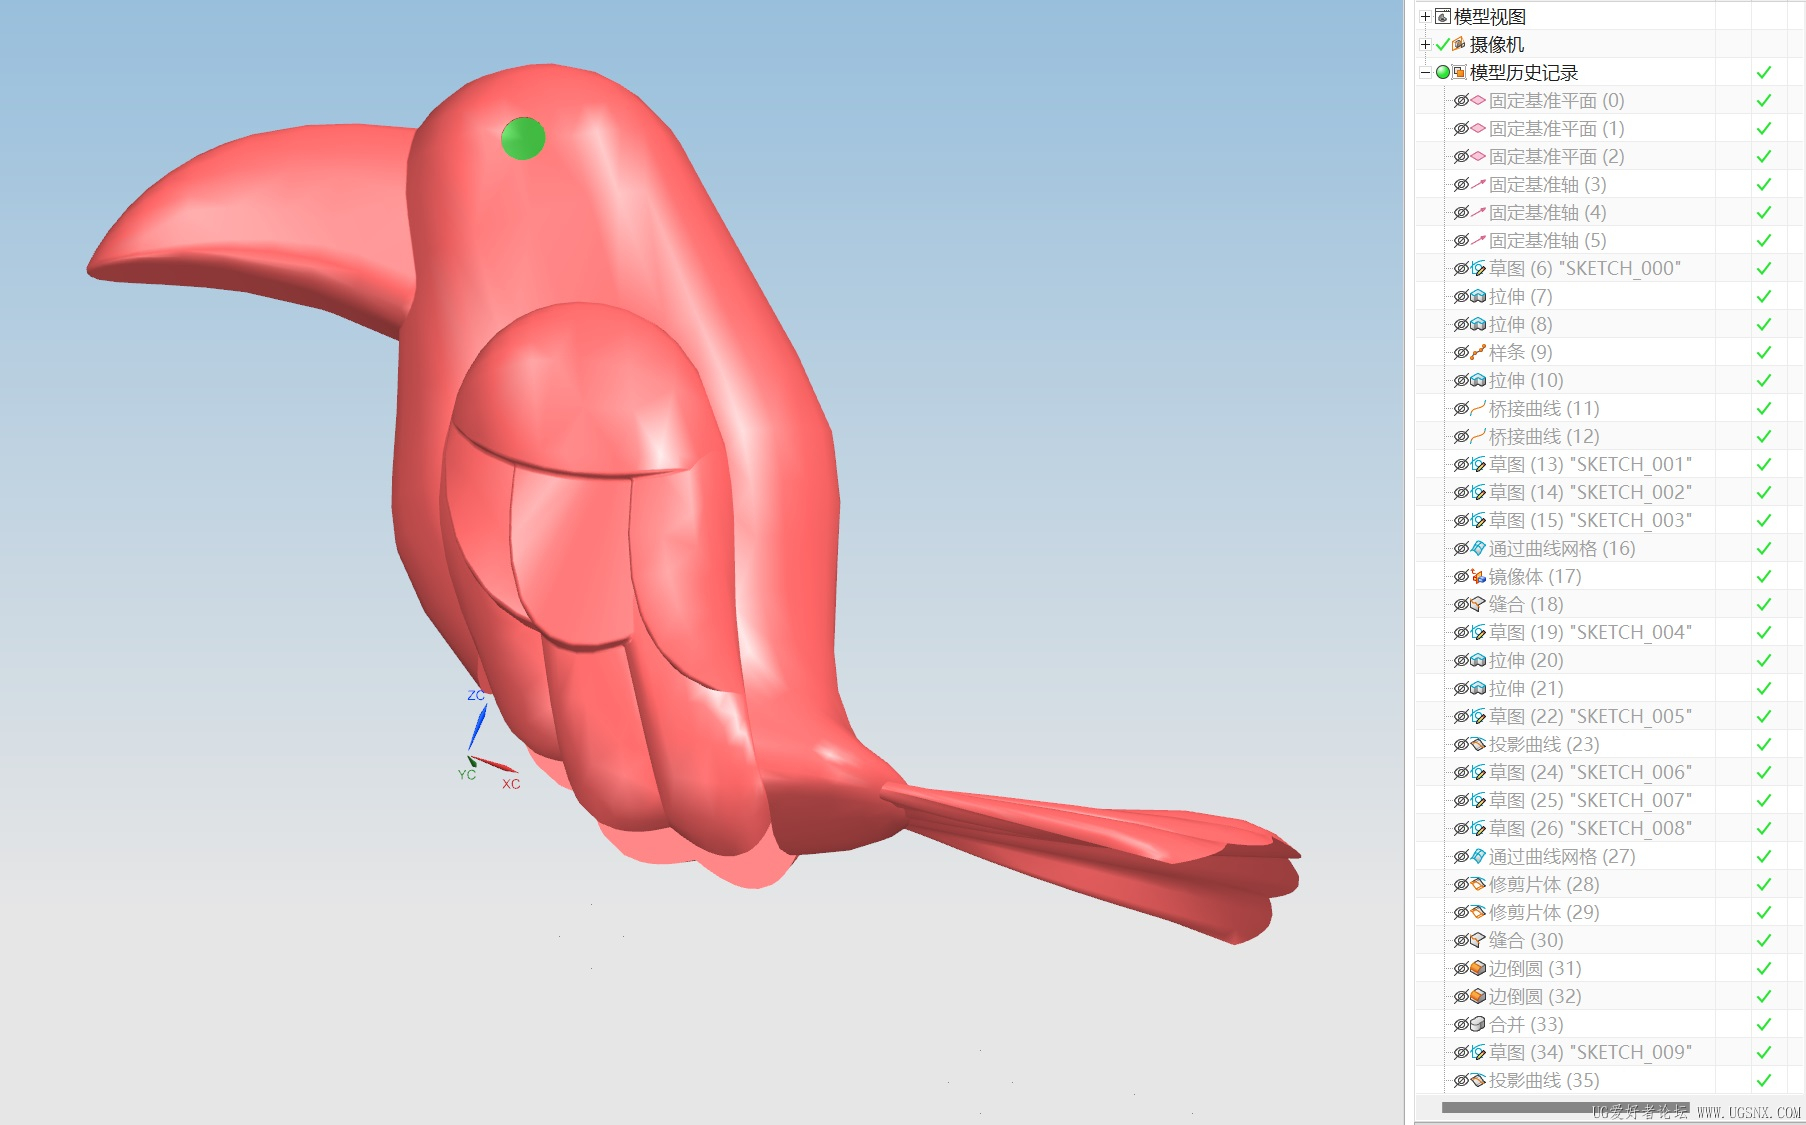This screenshot has height=1125, width=1806.
Task: Toggle visibility eye of 投影曲线 (23)
Action: tap(1461, 745)
